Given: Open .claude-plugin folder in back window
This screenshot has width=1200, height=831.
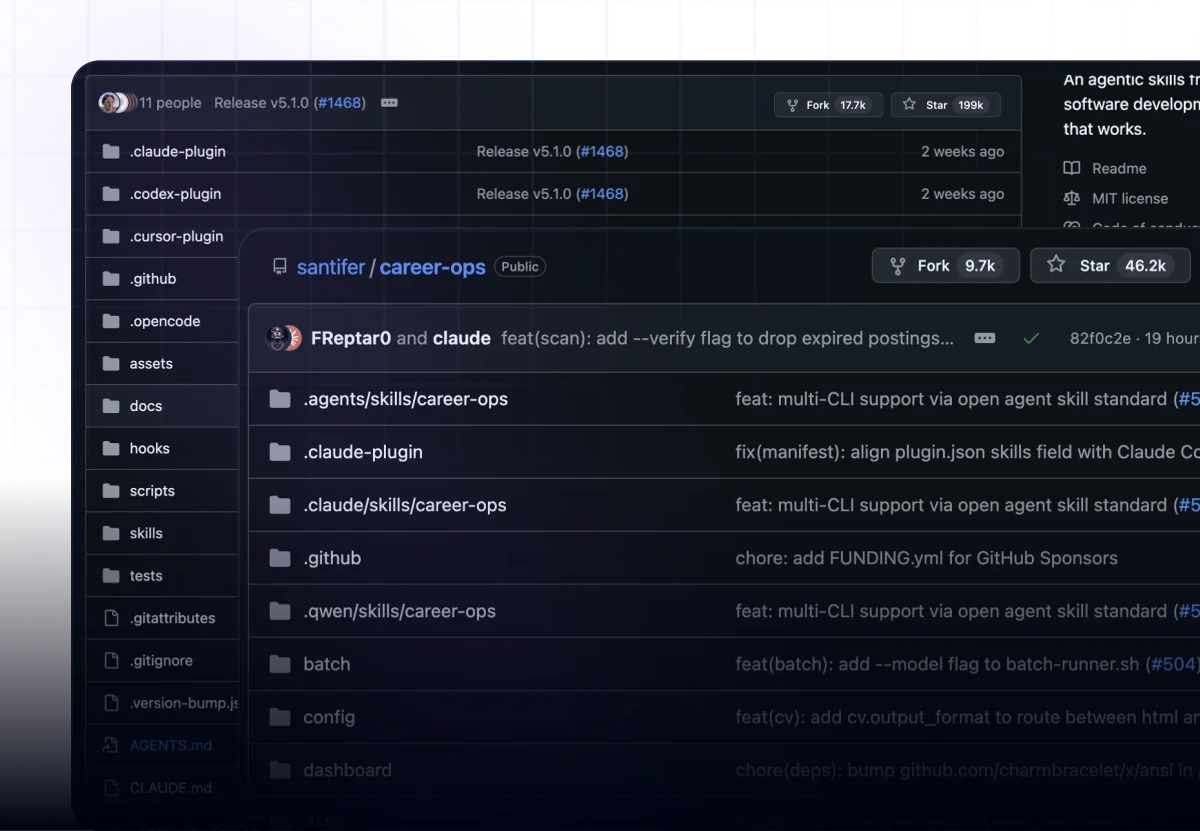Looking at the screenshot, I should click(177, 152).
